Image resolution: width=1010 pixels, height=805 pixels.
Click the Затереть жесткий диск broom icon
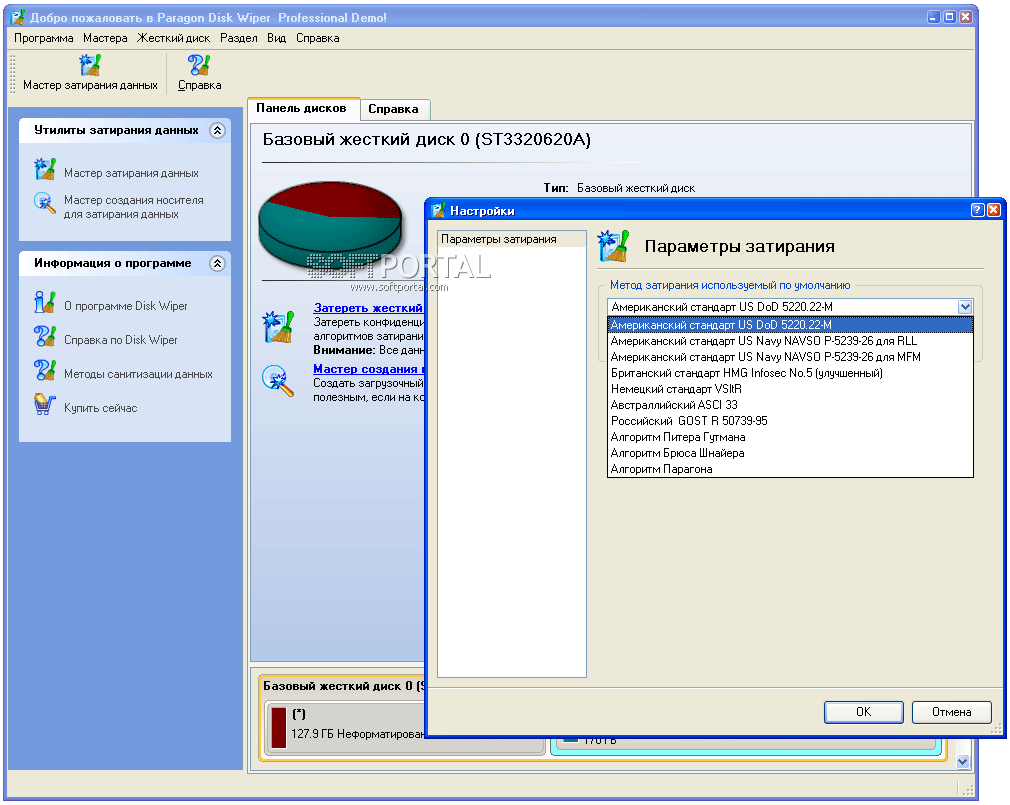pyautogui.click(x=278, y=327)
